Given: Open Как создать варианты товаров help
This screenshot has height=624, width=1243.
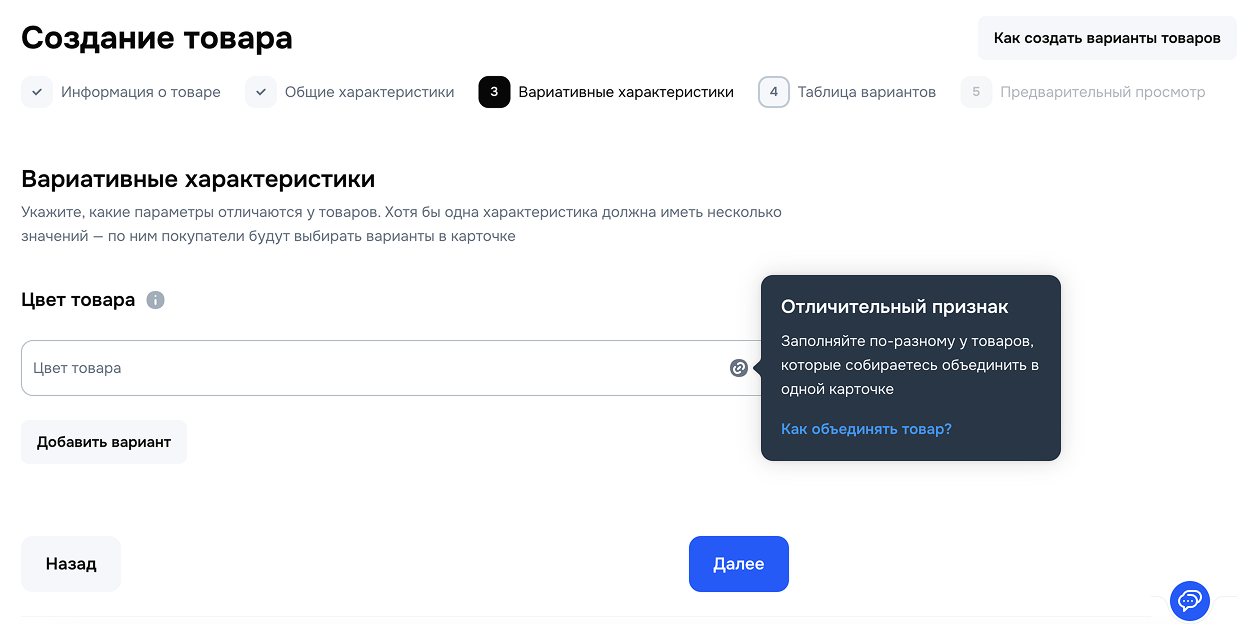Looking at the screenshot, I should tap(1107, 38).
